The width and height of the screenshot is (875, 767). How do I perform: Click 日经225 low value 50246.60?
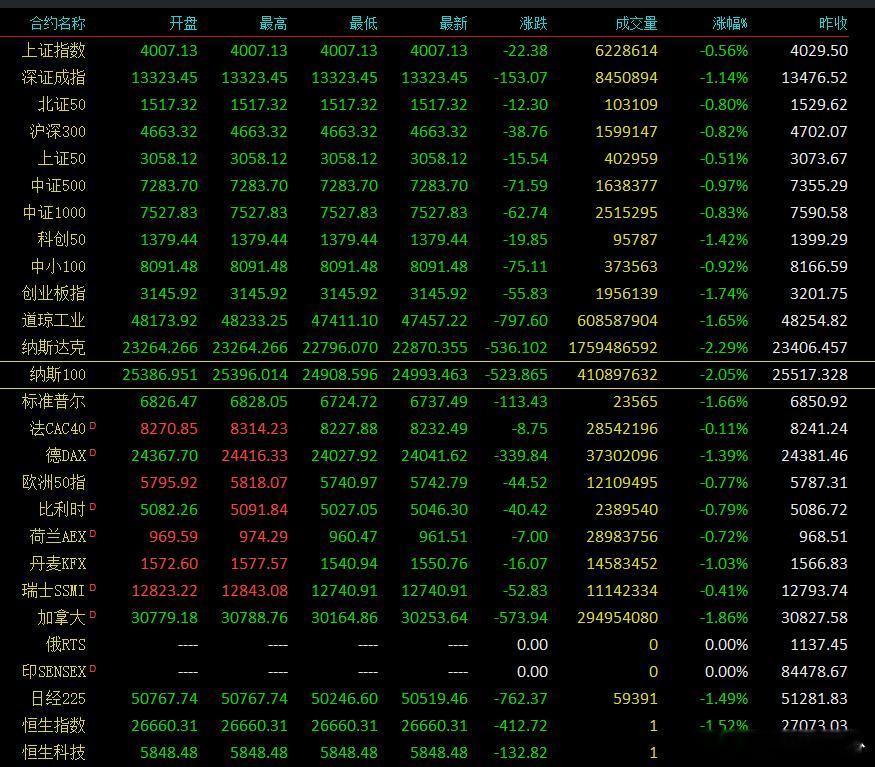[x=344, y=698]
